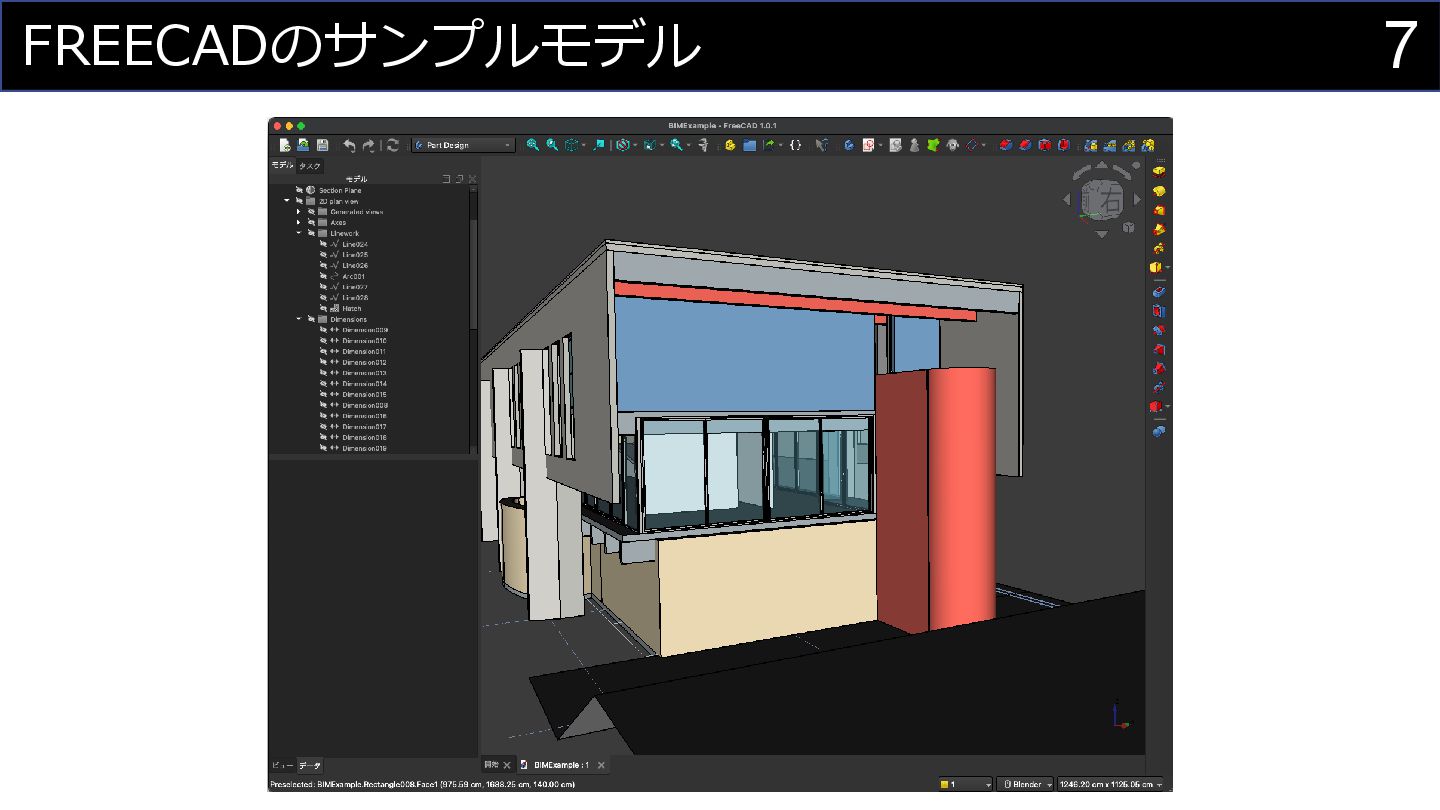
Task: Collapse the Linework group
Action: click(x=298, y=233)
